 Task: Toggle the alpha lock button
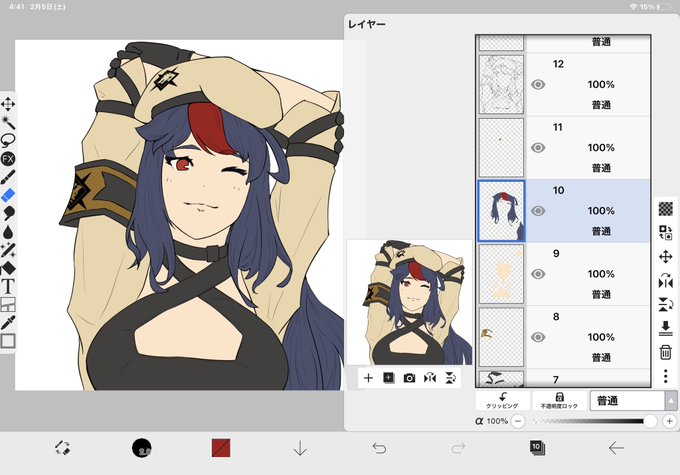pyautogui.click(x=559, y=400)
